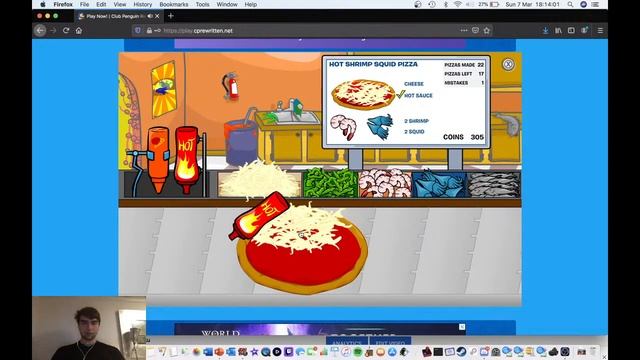Click the 'COINS 305' total
This screenshot has width=640, height=360.
coord(463,137)
